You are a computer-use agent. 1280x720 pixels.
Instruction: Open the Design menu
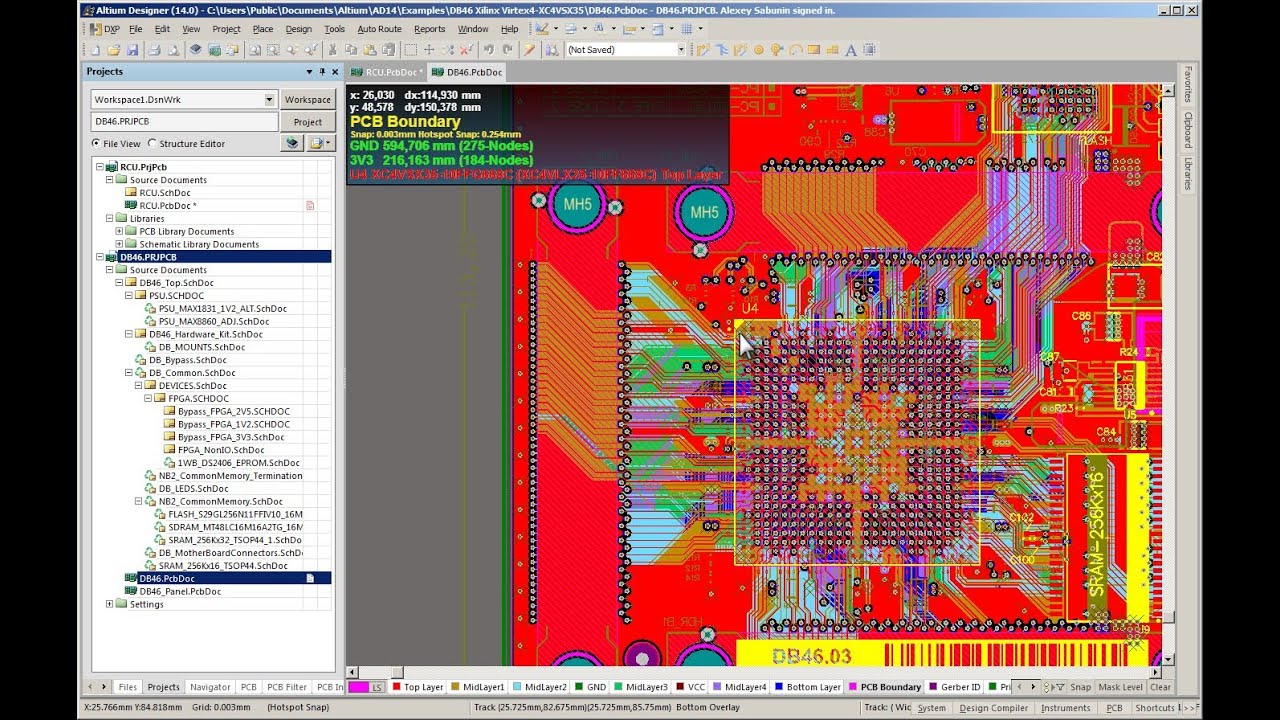299,29
